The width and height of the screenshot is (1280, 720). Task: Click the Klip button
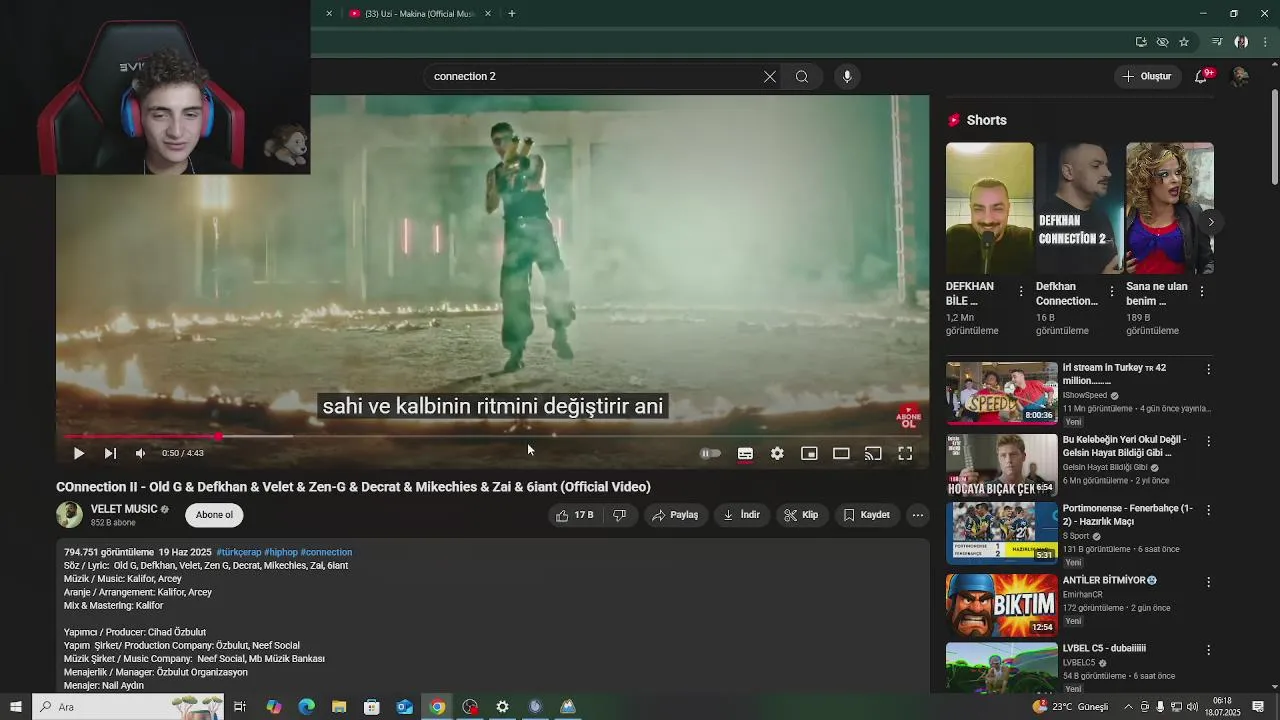(x=801, y=515)
